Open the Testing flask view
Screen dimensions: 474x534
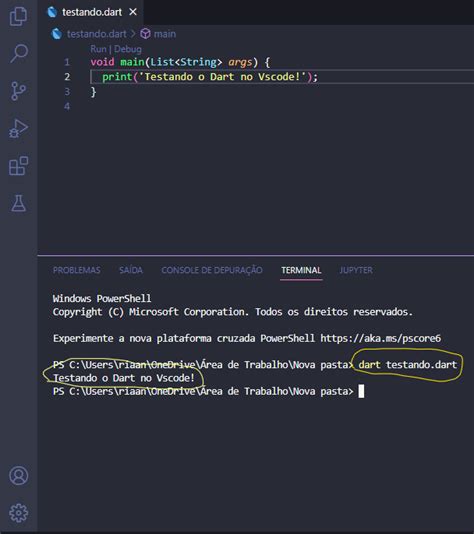coord(19,203)
